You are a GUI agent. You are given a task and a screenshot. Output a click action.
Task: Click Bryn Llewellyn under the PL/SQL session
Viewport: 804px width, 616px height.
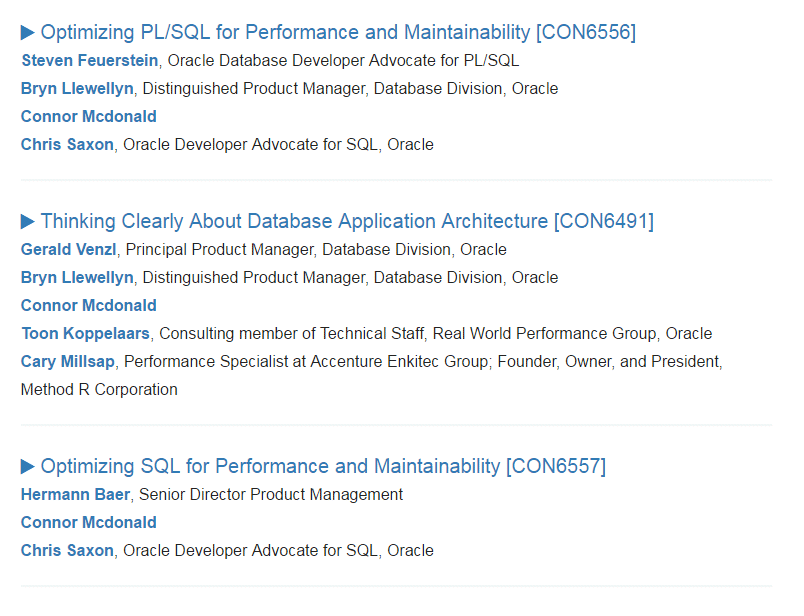point(77,89)
